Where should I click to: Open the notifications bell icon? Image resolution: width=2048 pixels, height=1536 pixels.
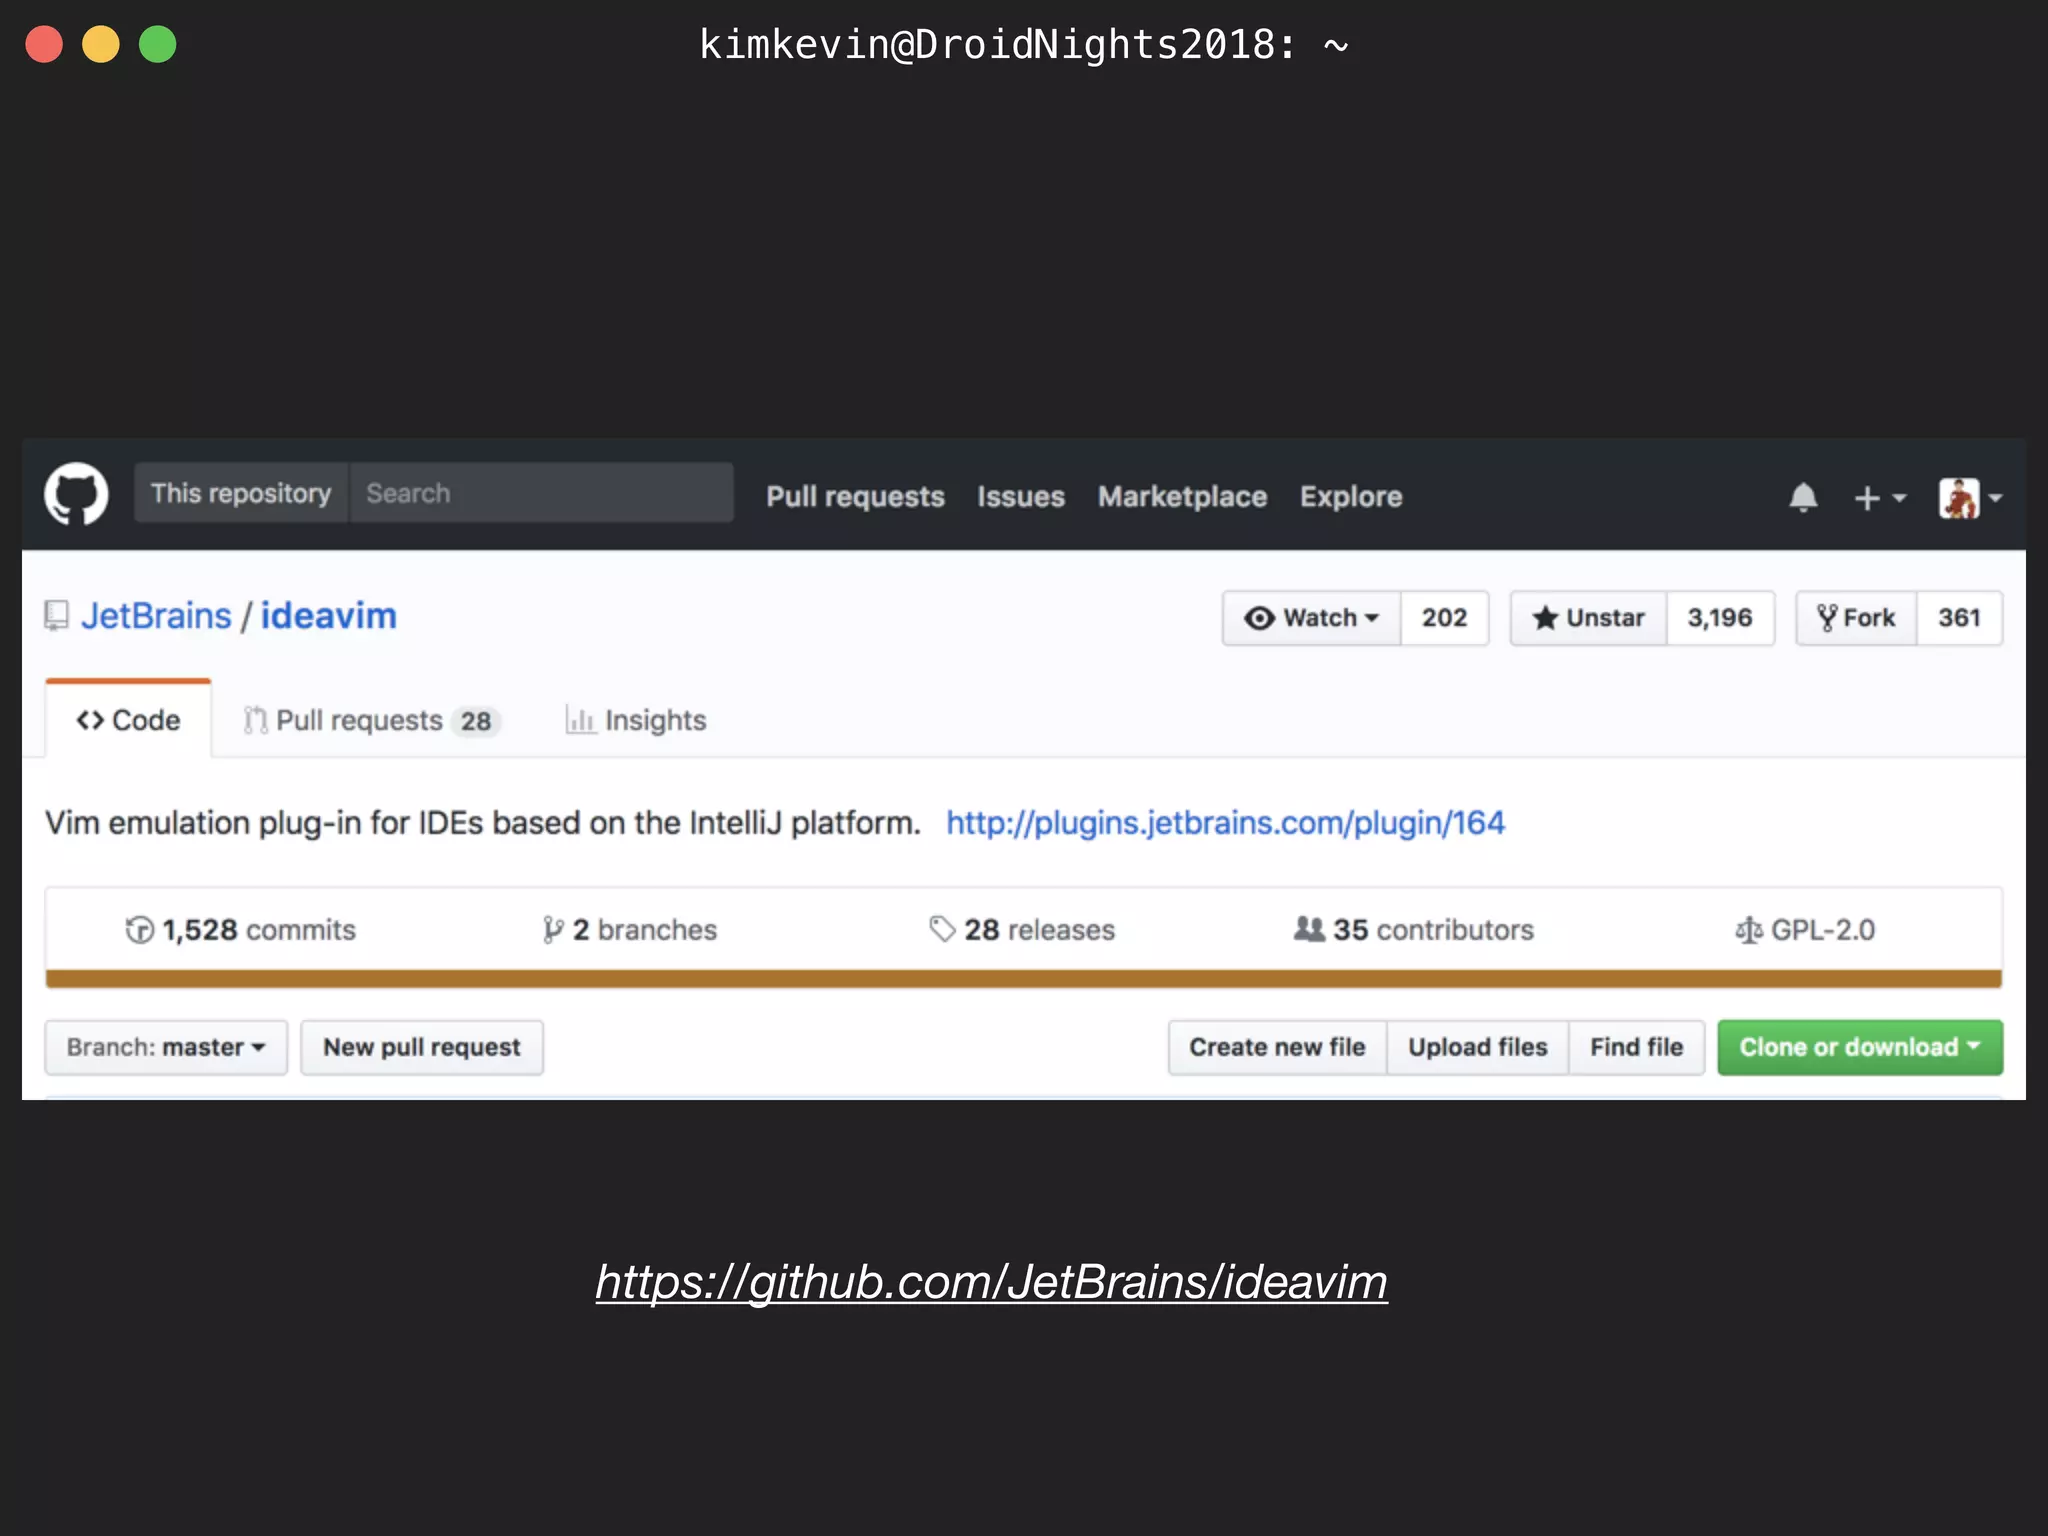1803,497
